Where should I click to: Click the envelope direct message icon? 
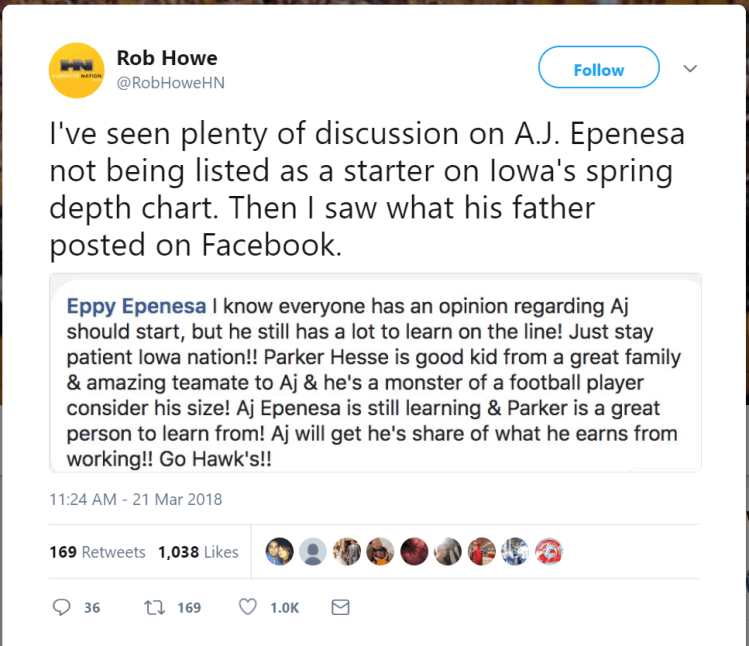pos(340,607)
